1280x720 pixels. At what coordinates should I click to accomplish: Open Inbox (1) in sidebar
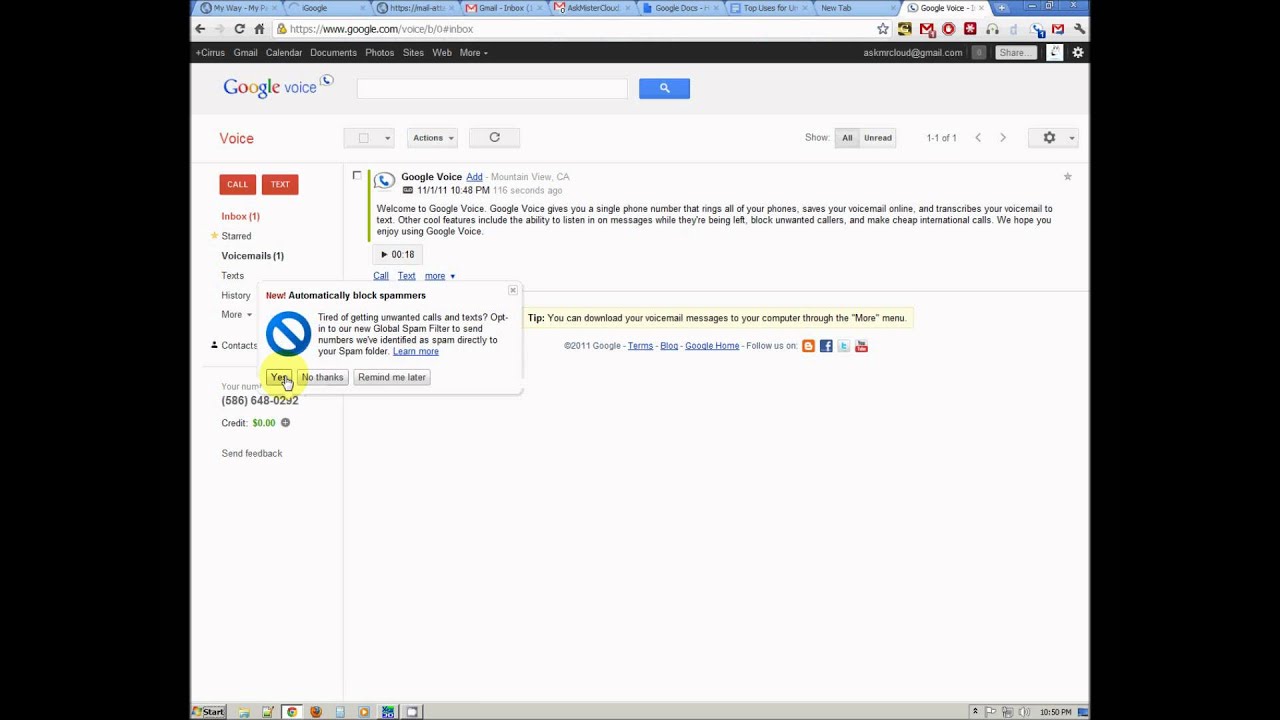(240, 216)
